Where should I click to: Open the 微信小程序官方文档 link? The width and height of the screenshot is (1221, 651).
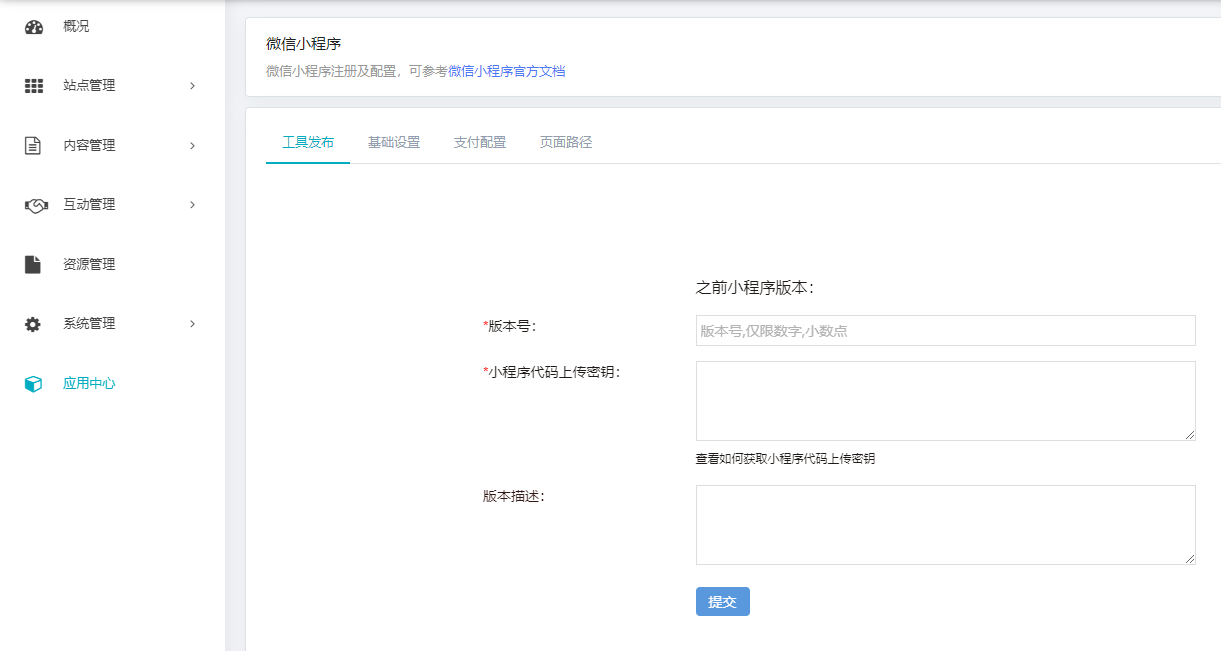pyautogui.click(x=506, y=72)
